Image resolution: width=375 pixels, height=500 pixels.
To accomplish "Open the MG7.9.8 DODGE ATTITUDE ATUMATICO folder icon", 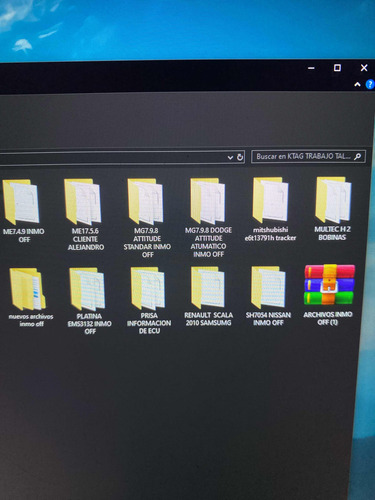I will click(x=208, y=201).
